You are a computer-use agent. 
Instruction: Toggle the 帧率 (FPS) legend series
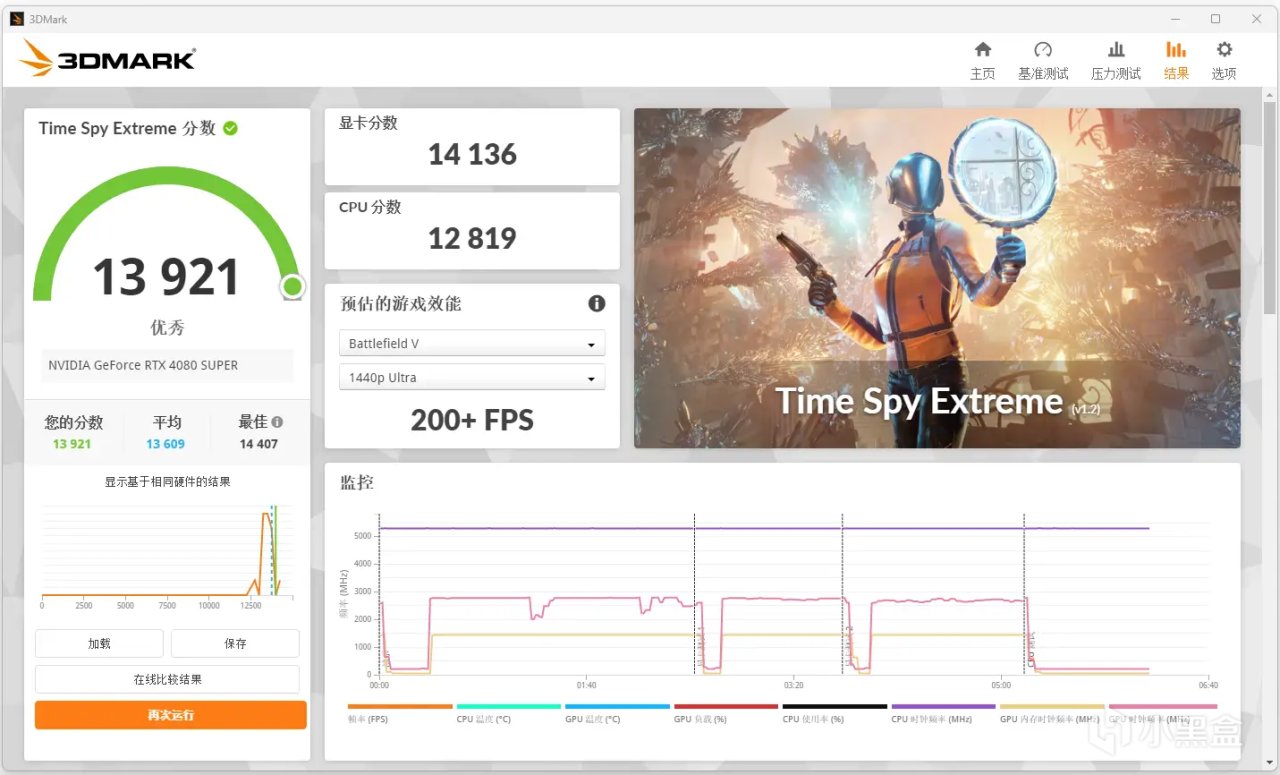400,713
